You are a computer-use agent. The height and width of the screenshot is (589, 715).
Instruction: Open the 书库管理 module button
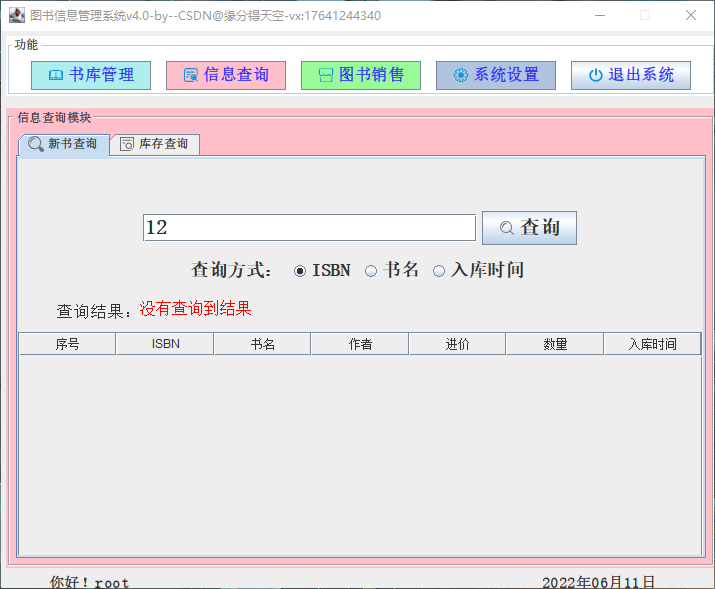[91, 75]
